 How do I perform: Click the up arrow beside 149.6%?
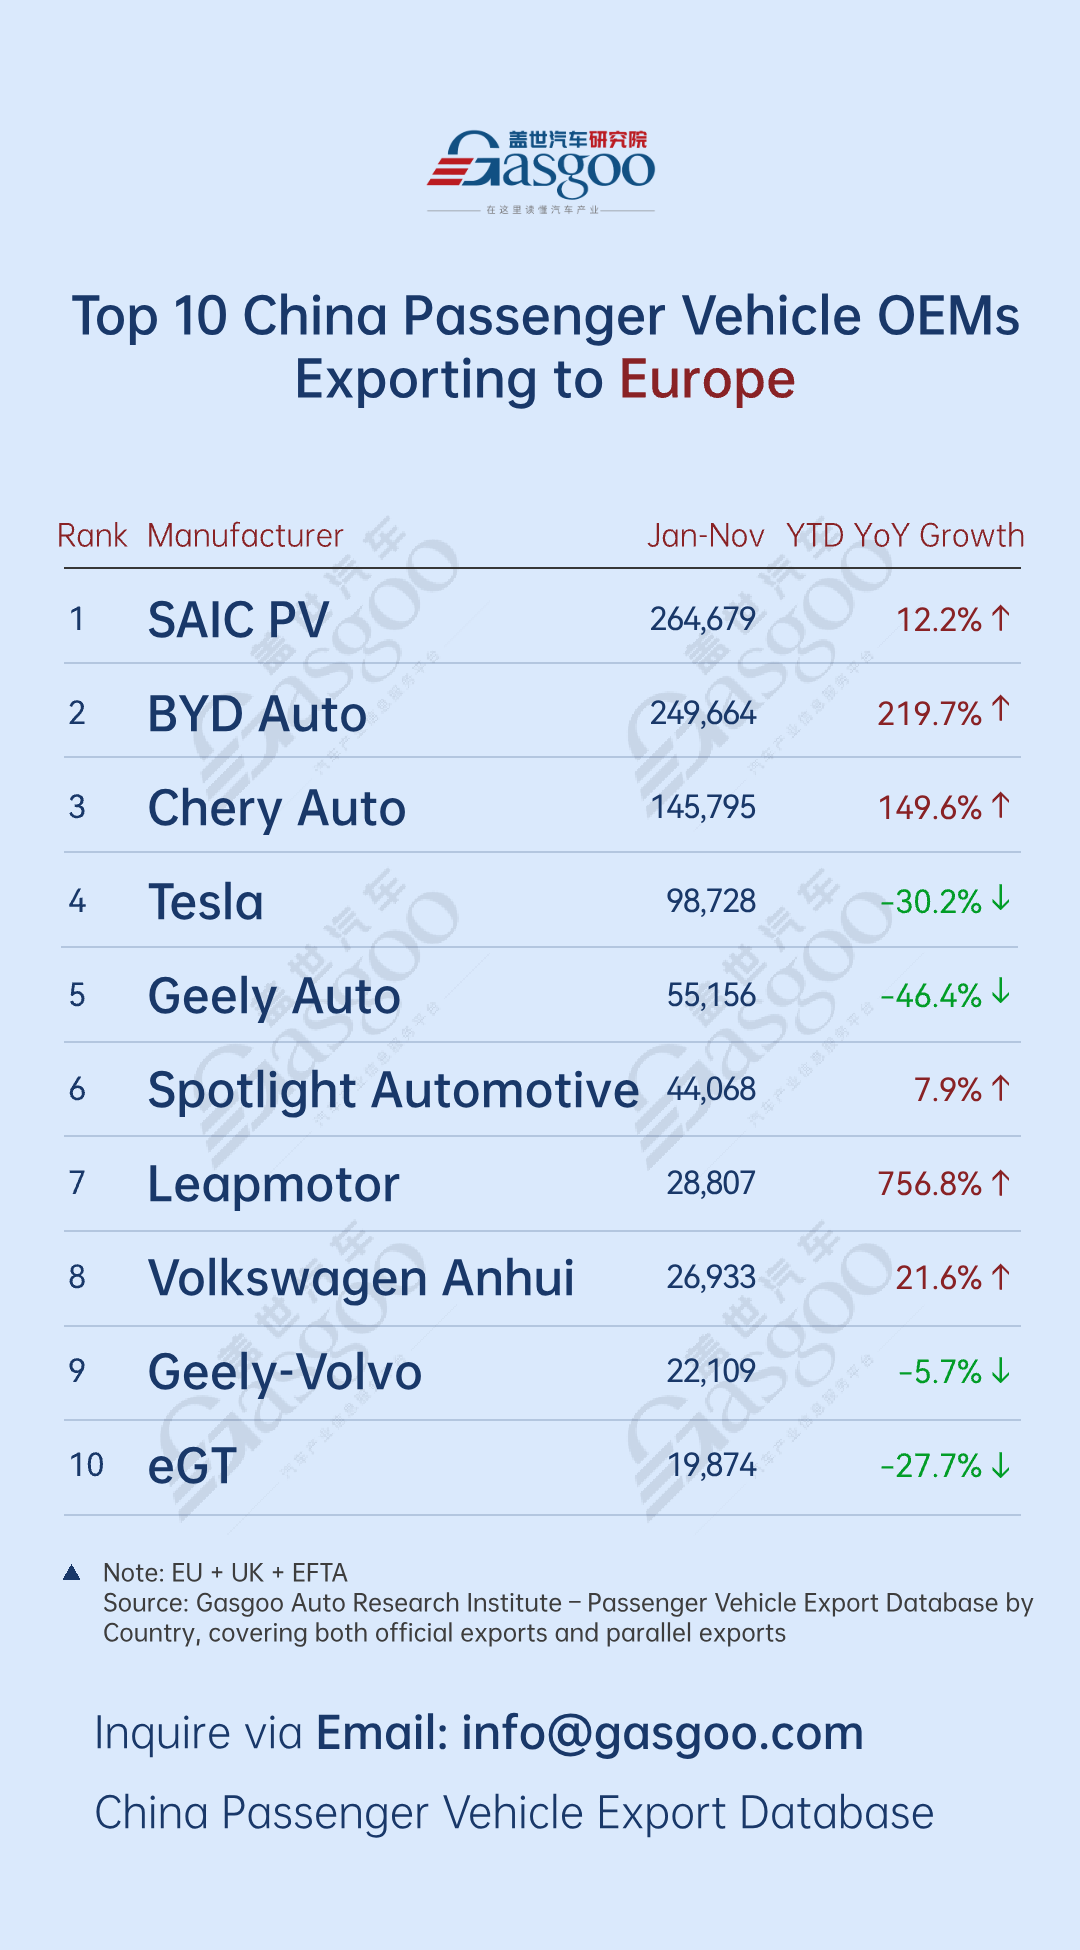1001,806
